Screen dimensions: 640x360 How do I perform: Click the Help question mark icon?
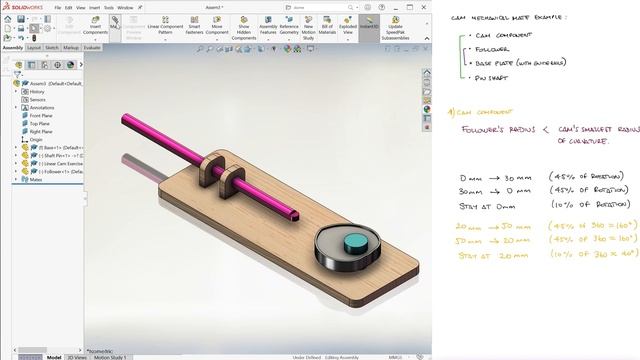pyautogui.click(x=382, y=7)
